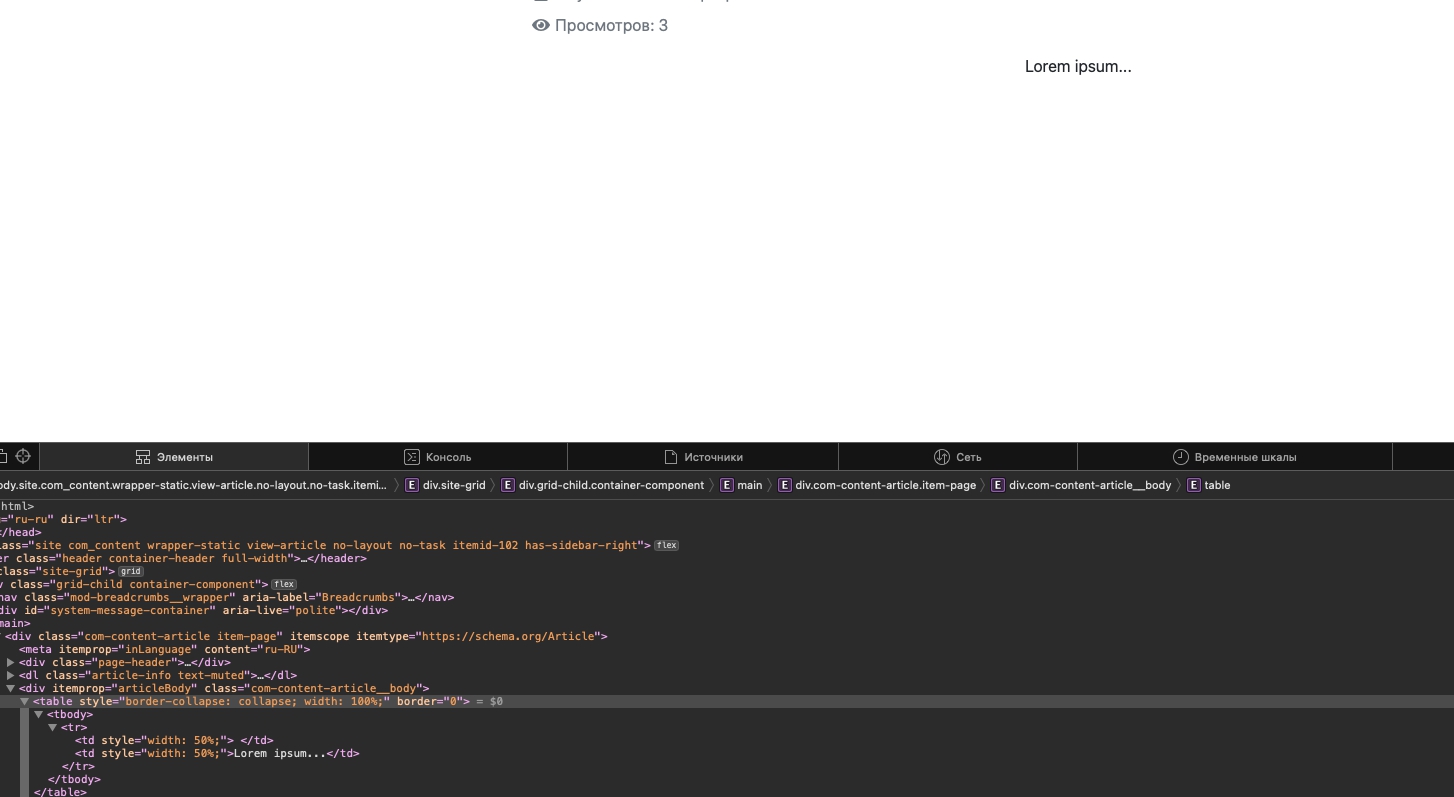Click the E icon before div.grid-child.container-component breadcrumb
1454x797 pixels.
508,485
